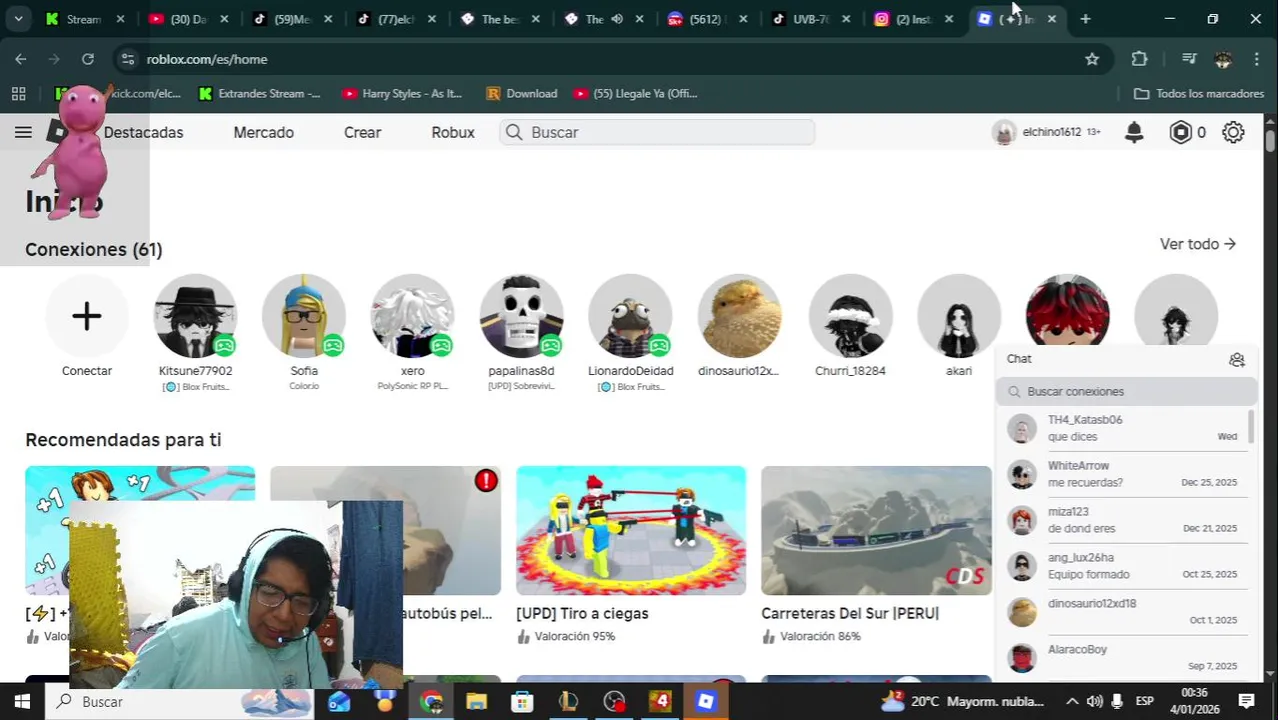
Task: Open xero's connection avatar
Action: pyautogui.click(x=412, y=316)
